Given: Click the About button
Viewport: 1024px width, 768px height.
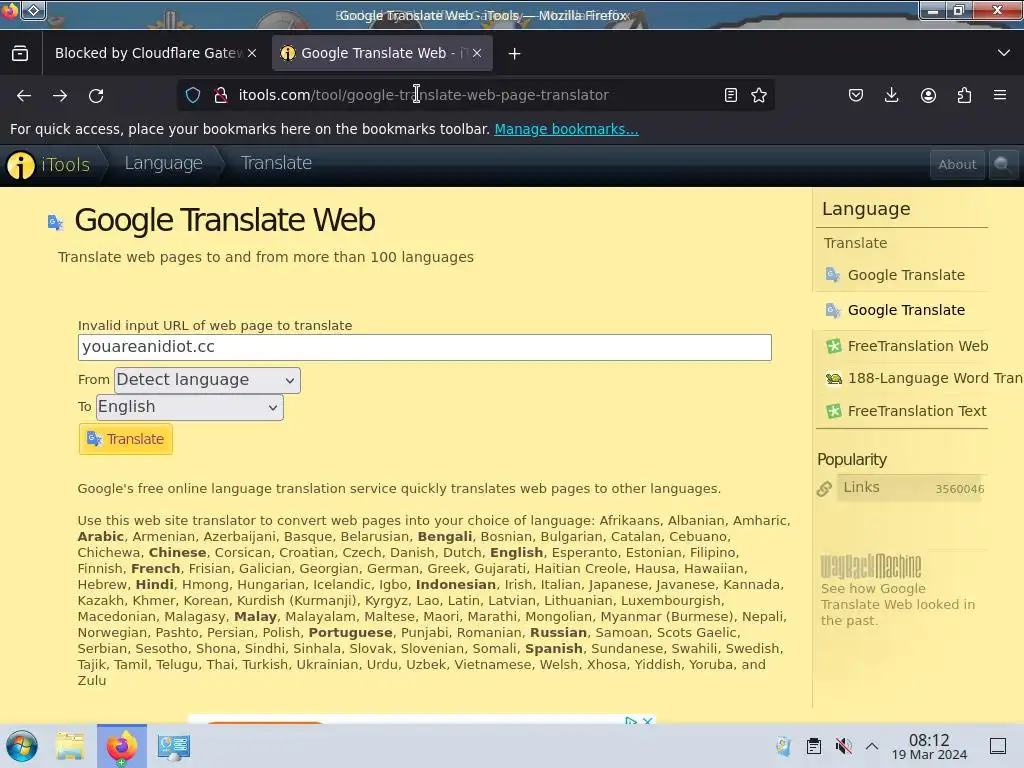Looking at the screenshot, I should click(957, 165).
